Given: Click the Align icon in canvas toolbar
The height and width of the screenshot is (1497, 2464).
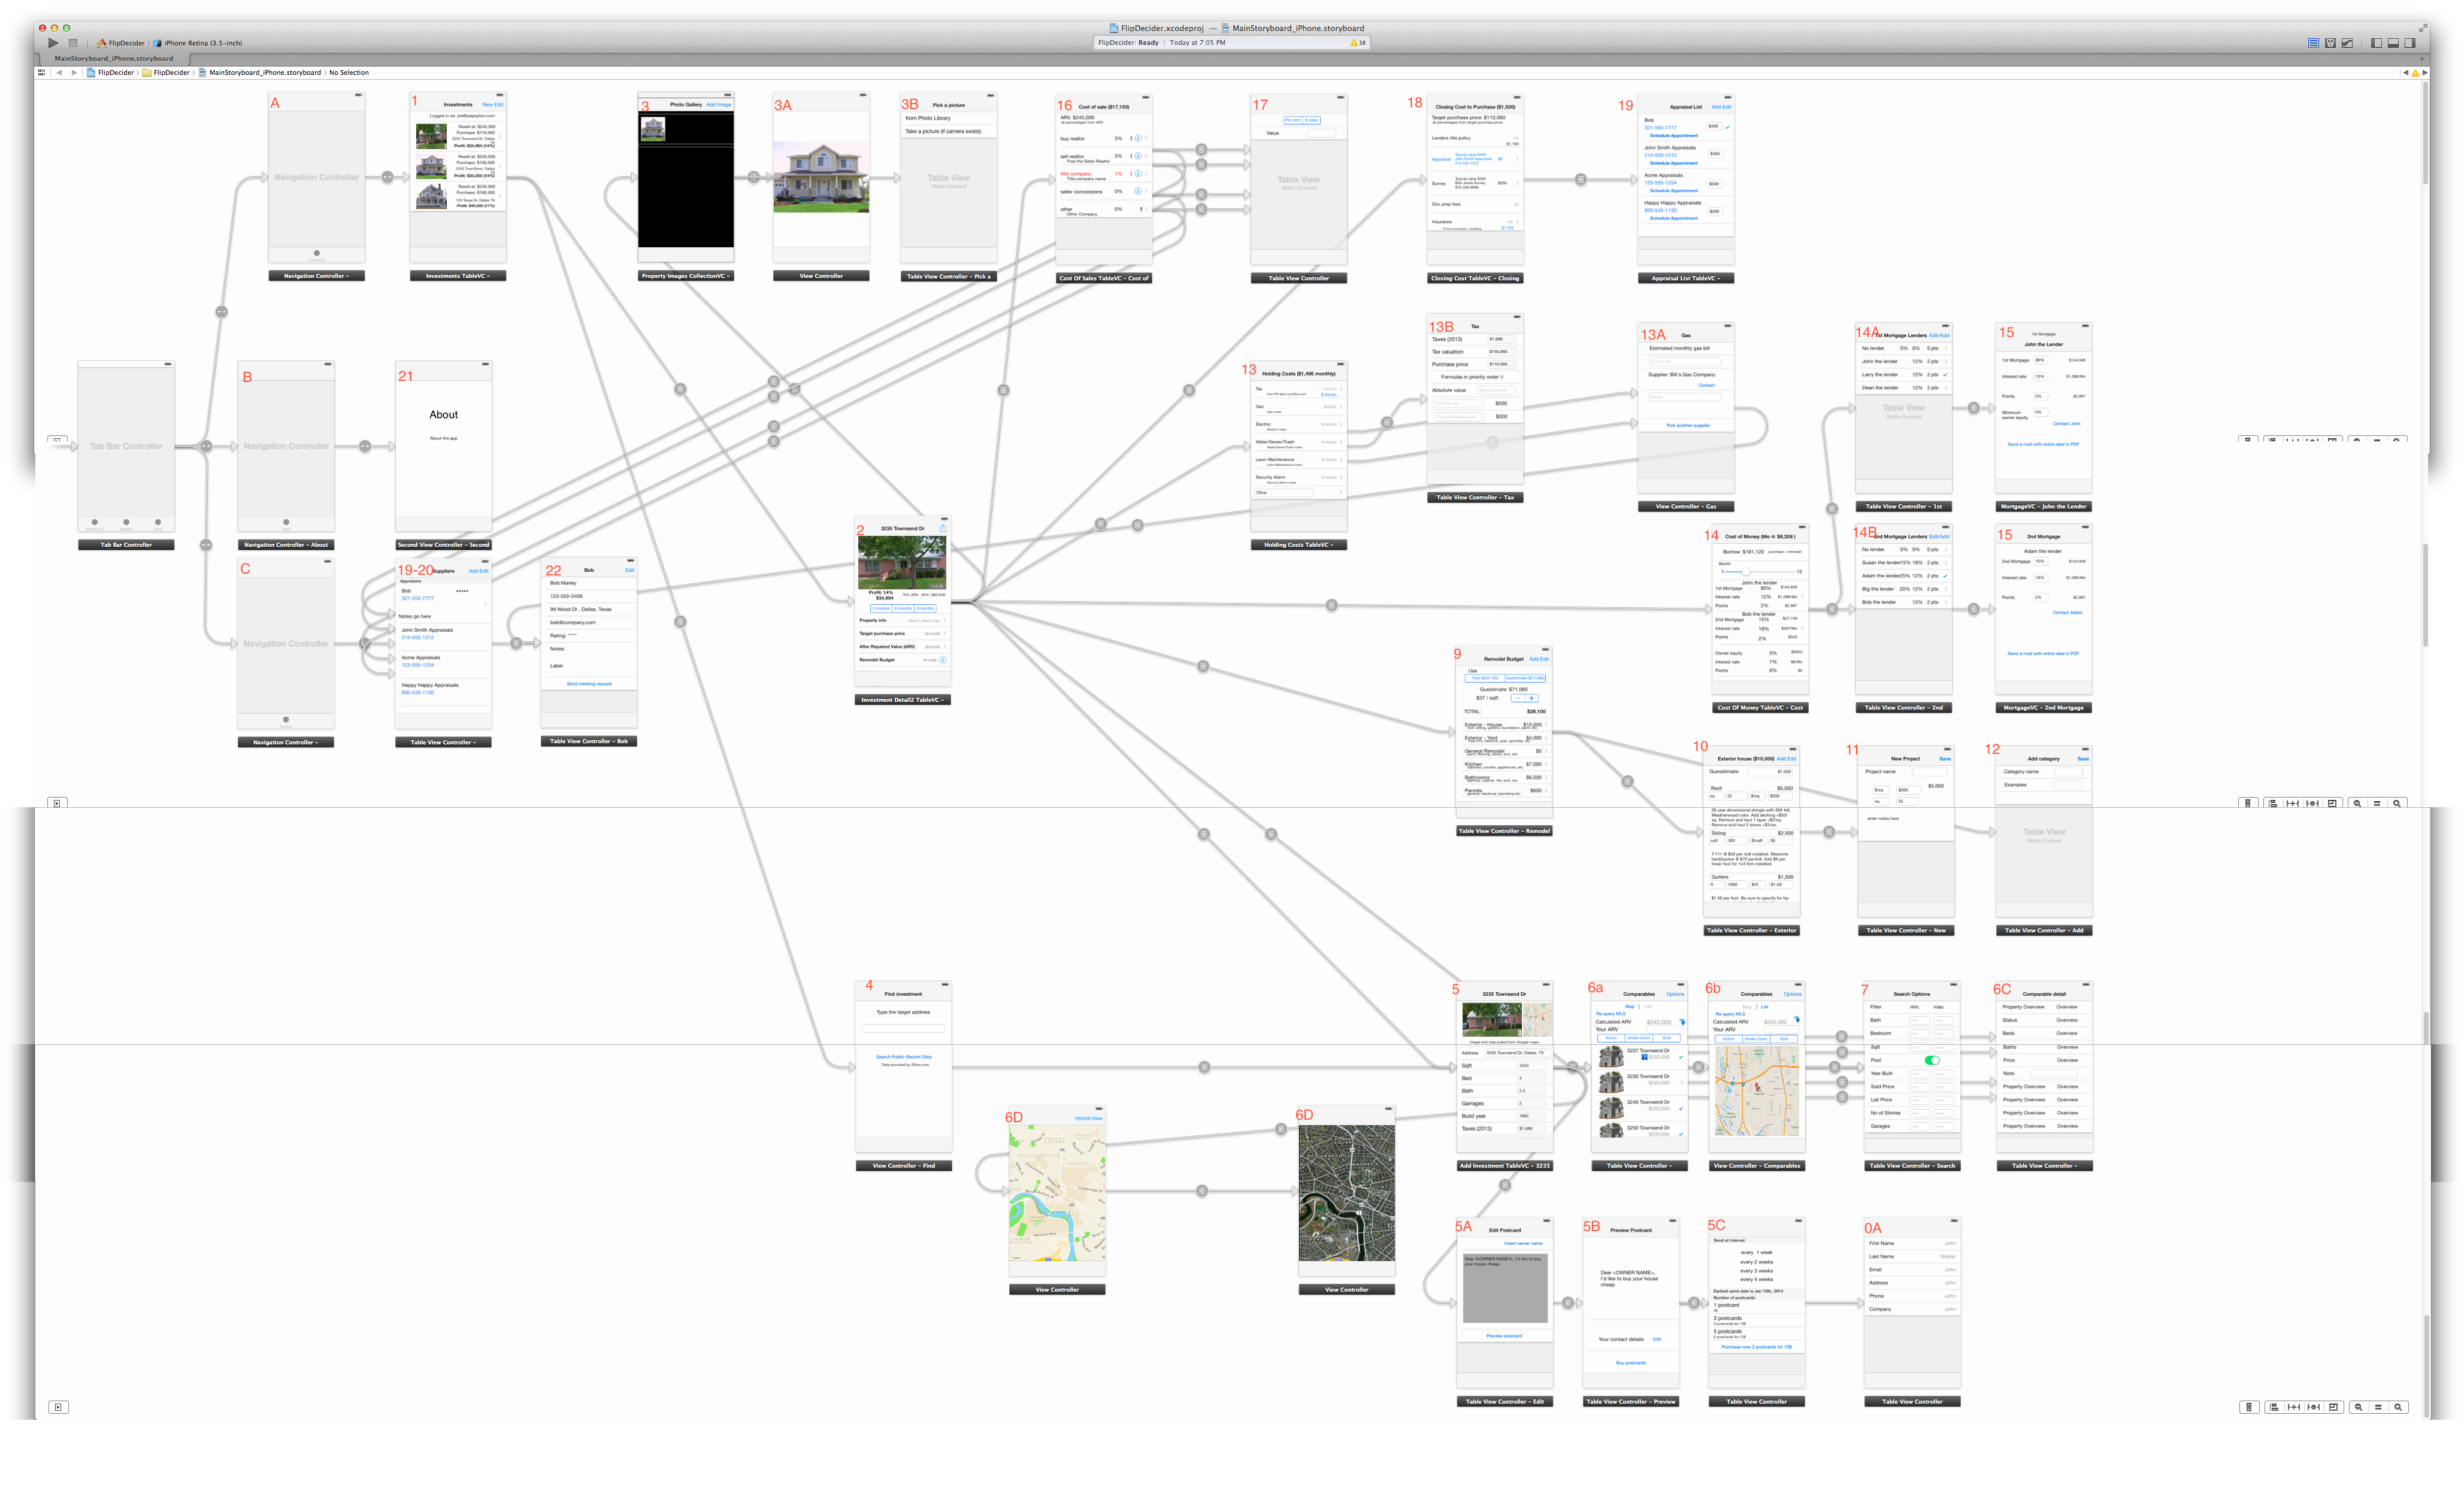Looking at the screenshot, I should point(2274,1407).
